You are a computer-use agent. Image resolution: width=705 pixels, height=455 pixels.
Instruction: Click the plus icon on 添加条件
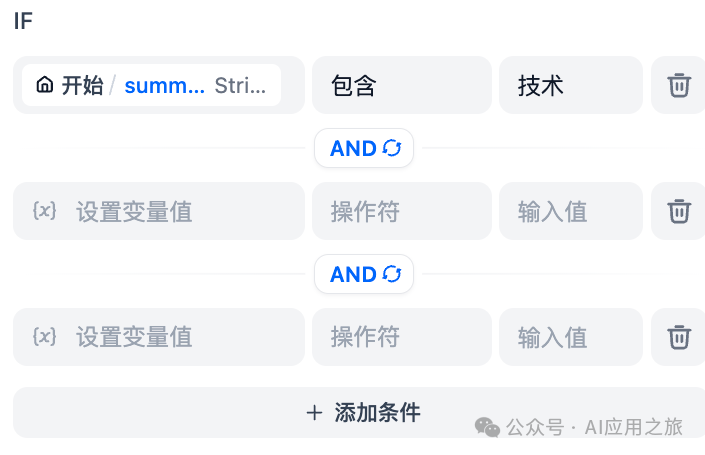(x=315, y=412)
